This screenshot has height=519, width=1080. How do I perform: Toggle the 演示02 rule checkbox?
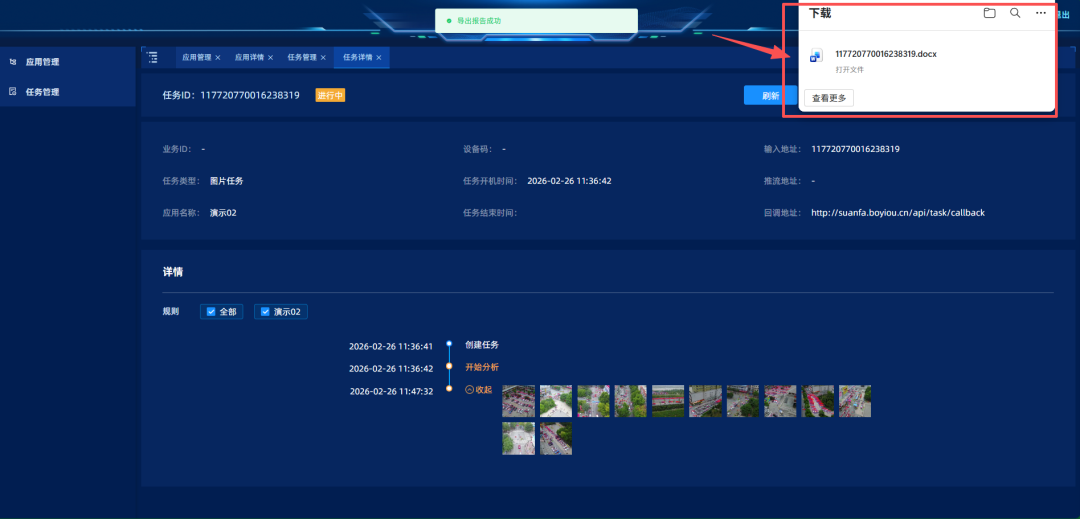pyautogui.click(x=265, y=312)
